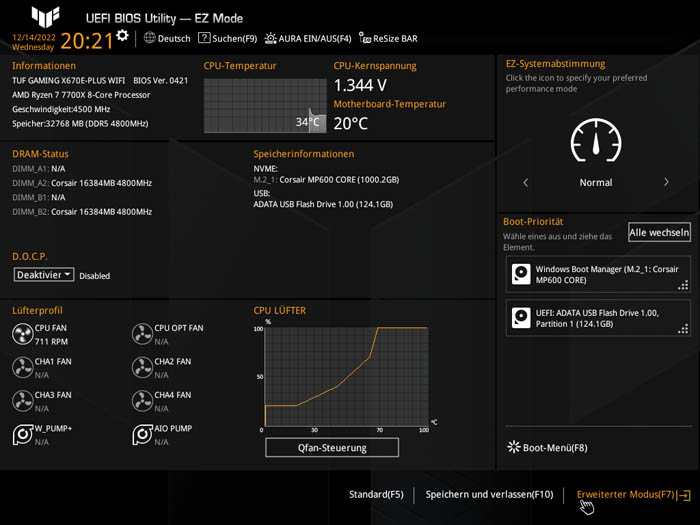The image size is (700, 525).
Task: Click the W_PUMP+ pump icon
Action: (22, 434)
